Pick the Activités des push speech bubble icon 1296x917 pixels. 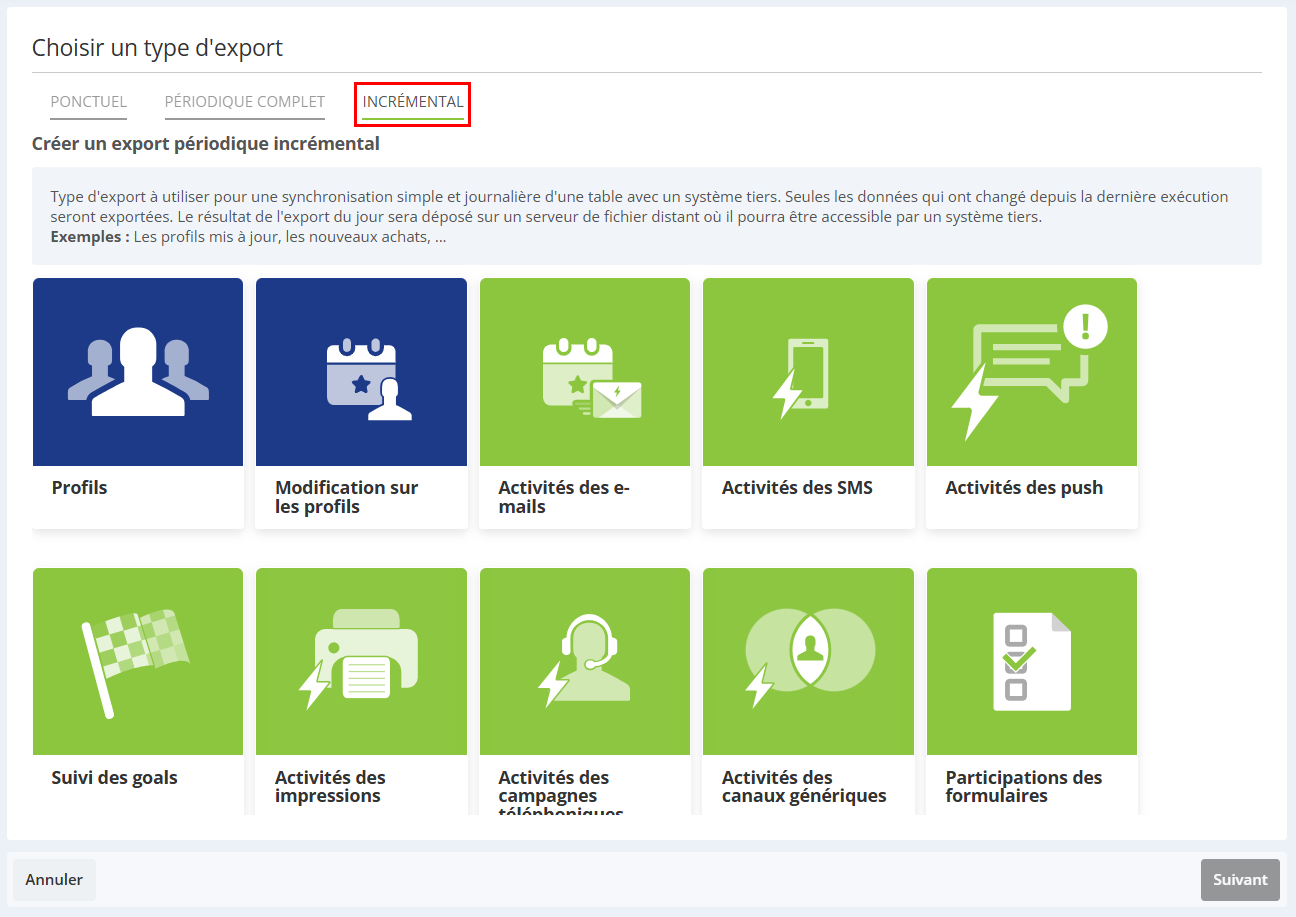coord(1028,372)
